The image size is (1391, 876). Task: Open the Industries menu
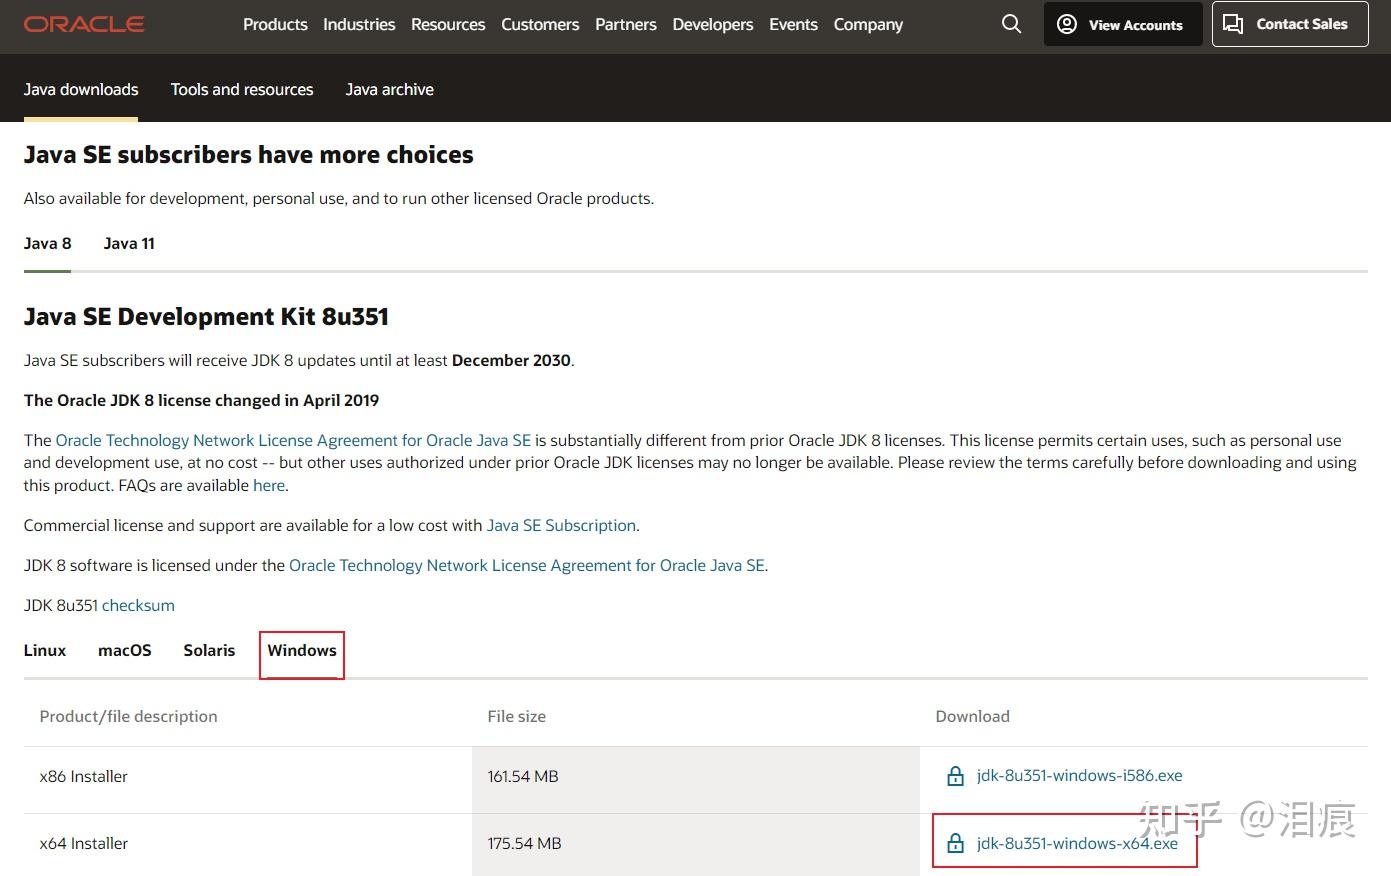click(359, 24)
